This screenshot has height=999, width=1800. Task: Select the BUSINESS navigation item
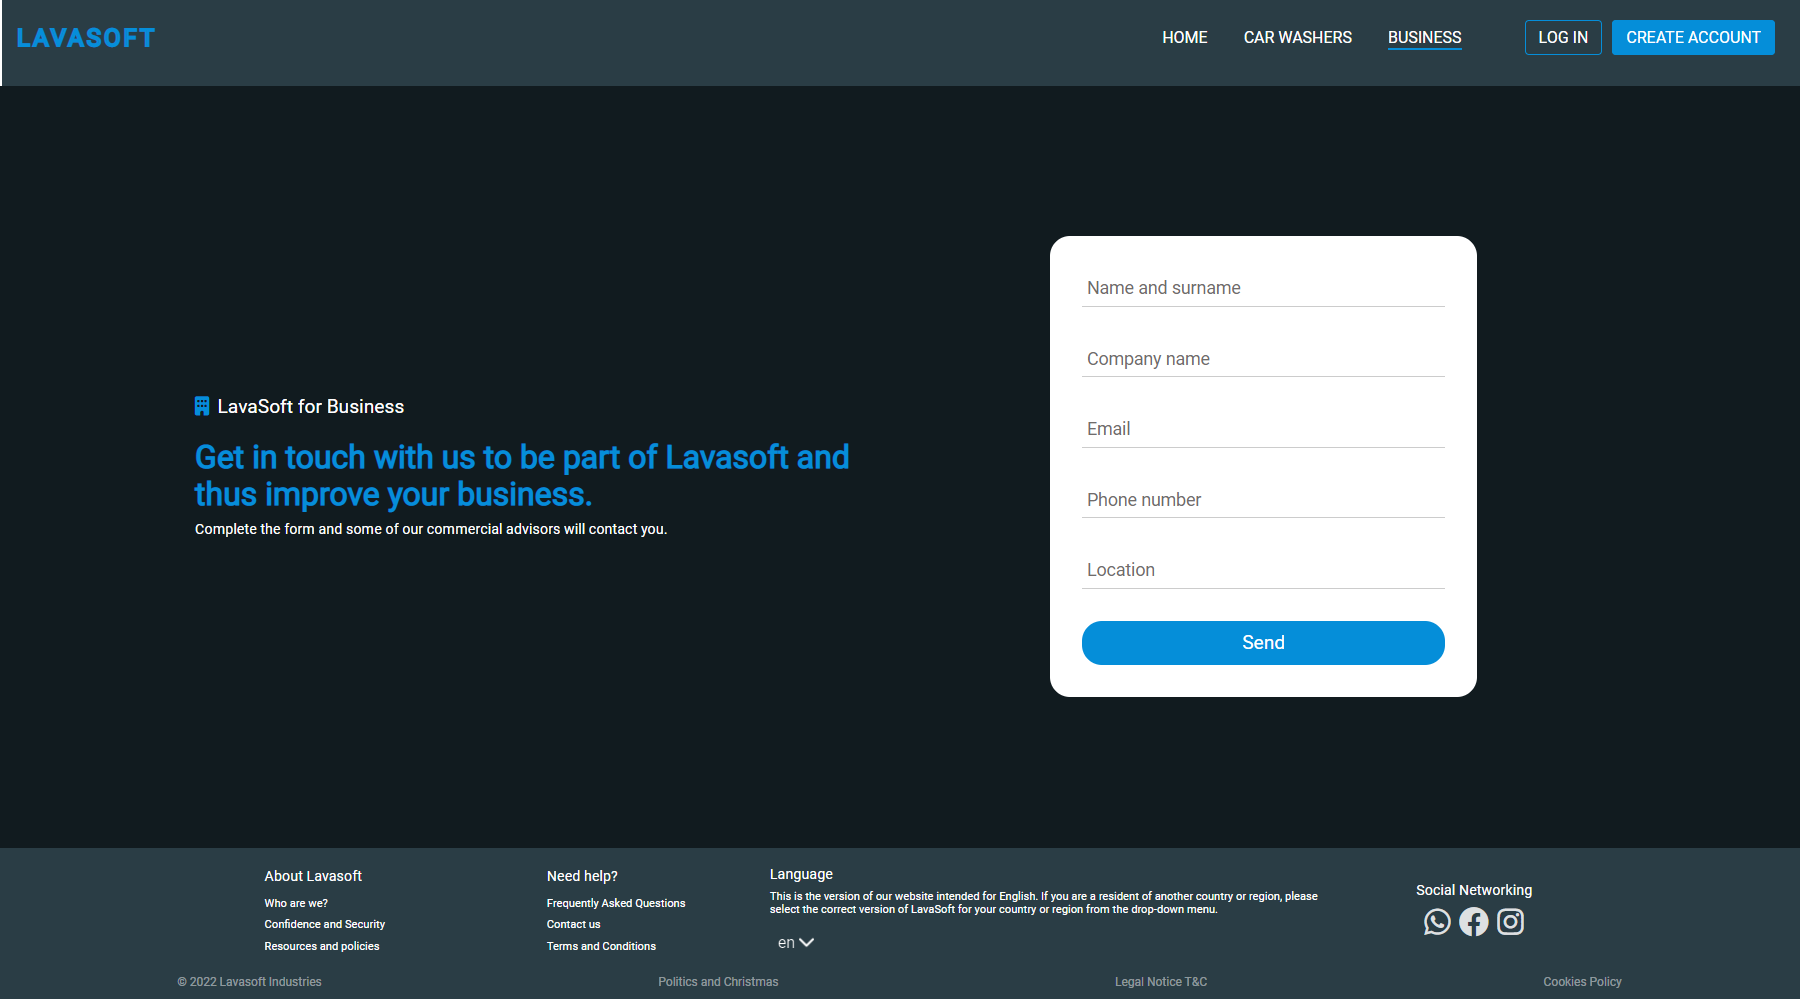click(x=1424, y=37)
